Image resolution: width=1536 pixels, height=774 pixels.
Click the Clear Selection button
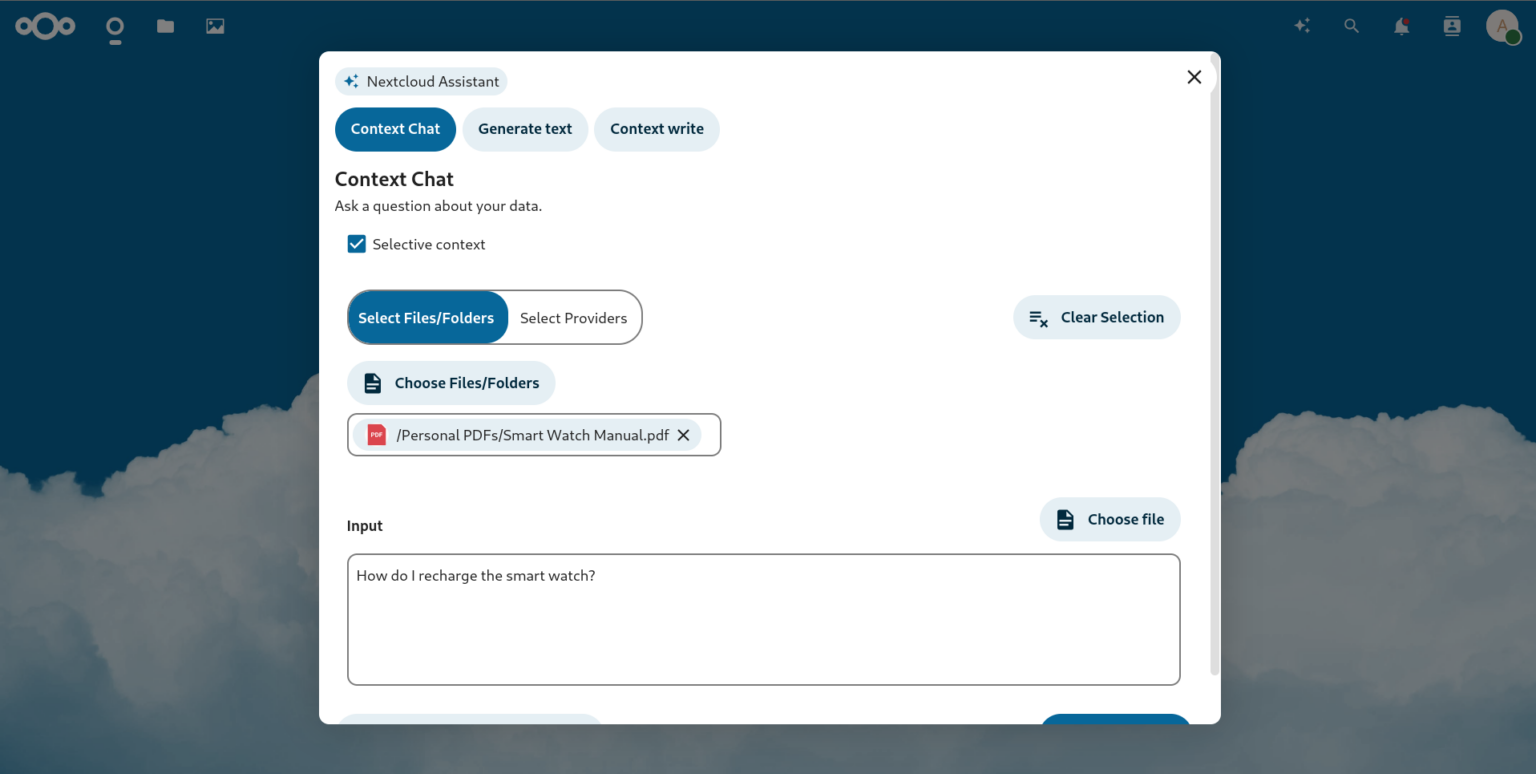point(1096,317)
